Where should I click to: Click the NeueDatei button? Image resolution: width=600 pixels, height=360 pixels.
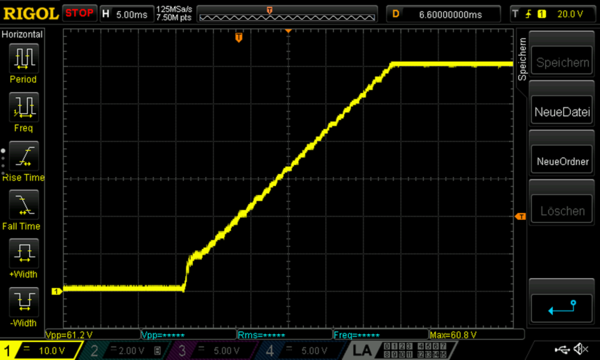(x=562, y=112)
